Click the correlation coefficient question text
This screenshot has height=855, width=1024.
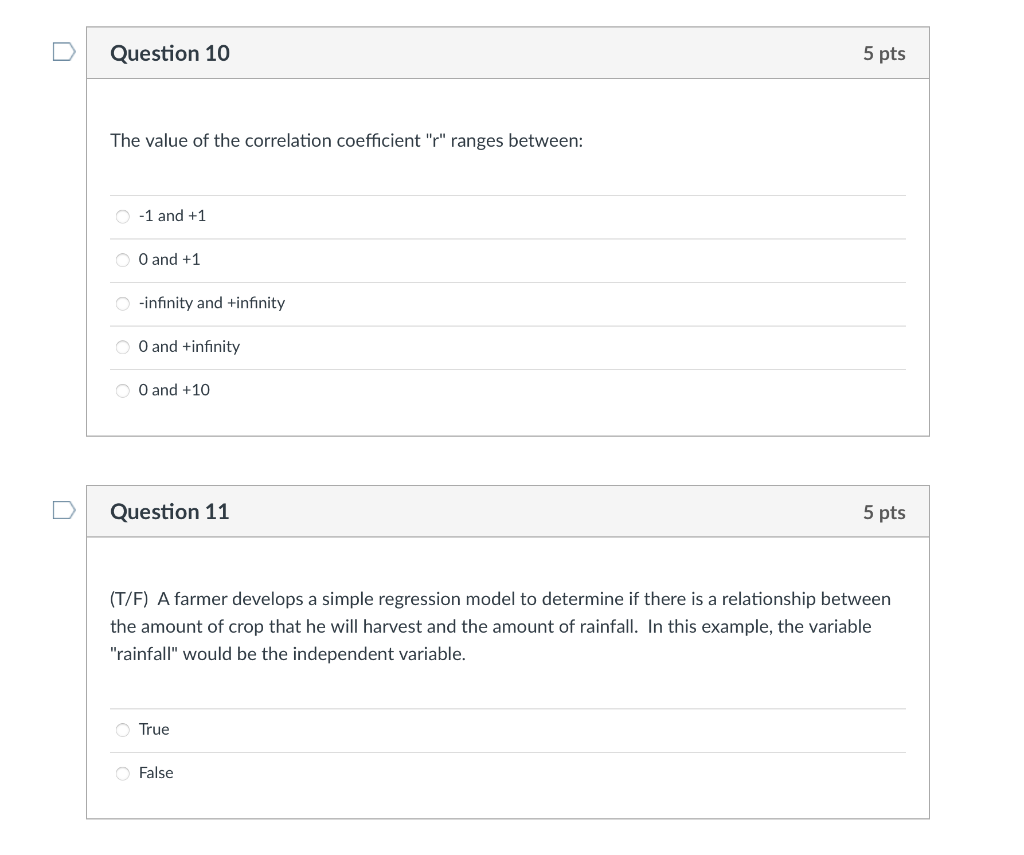tap(347, 140)
